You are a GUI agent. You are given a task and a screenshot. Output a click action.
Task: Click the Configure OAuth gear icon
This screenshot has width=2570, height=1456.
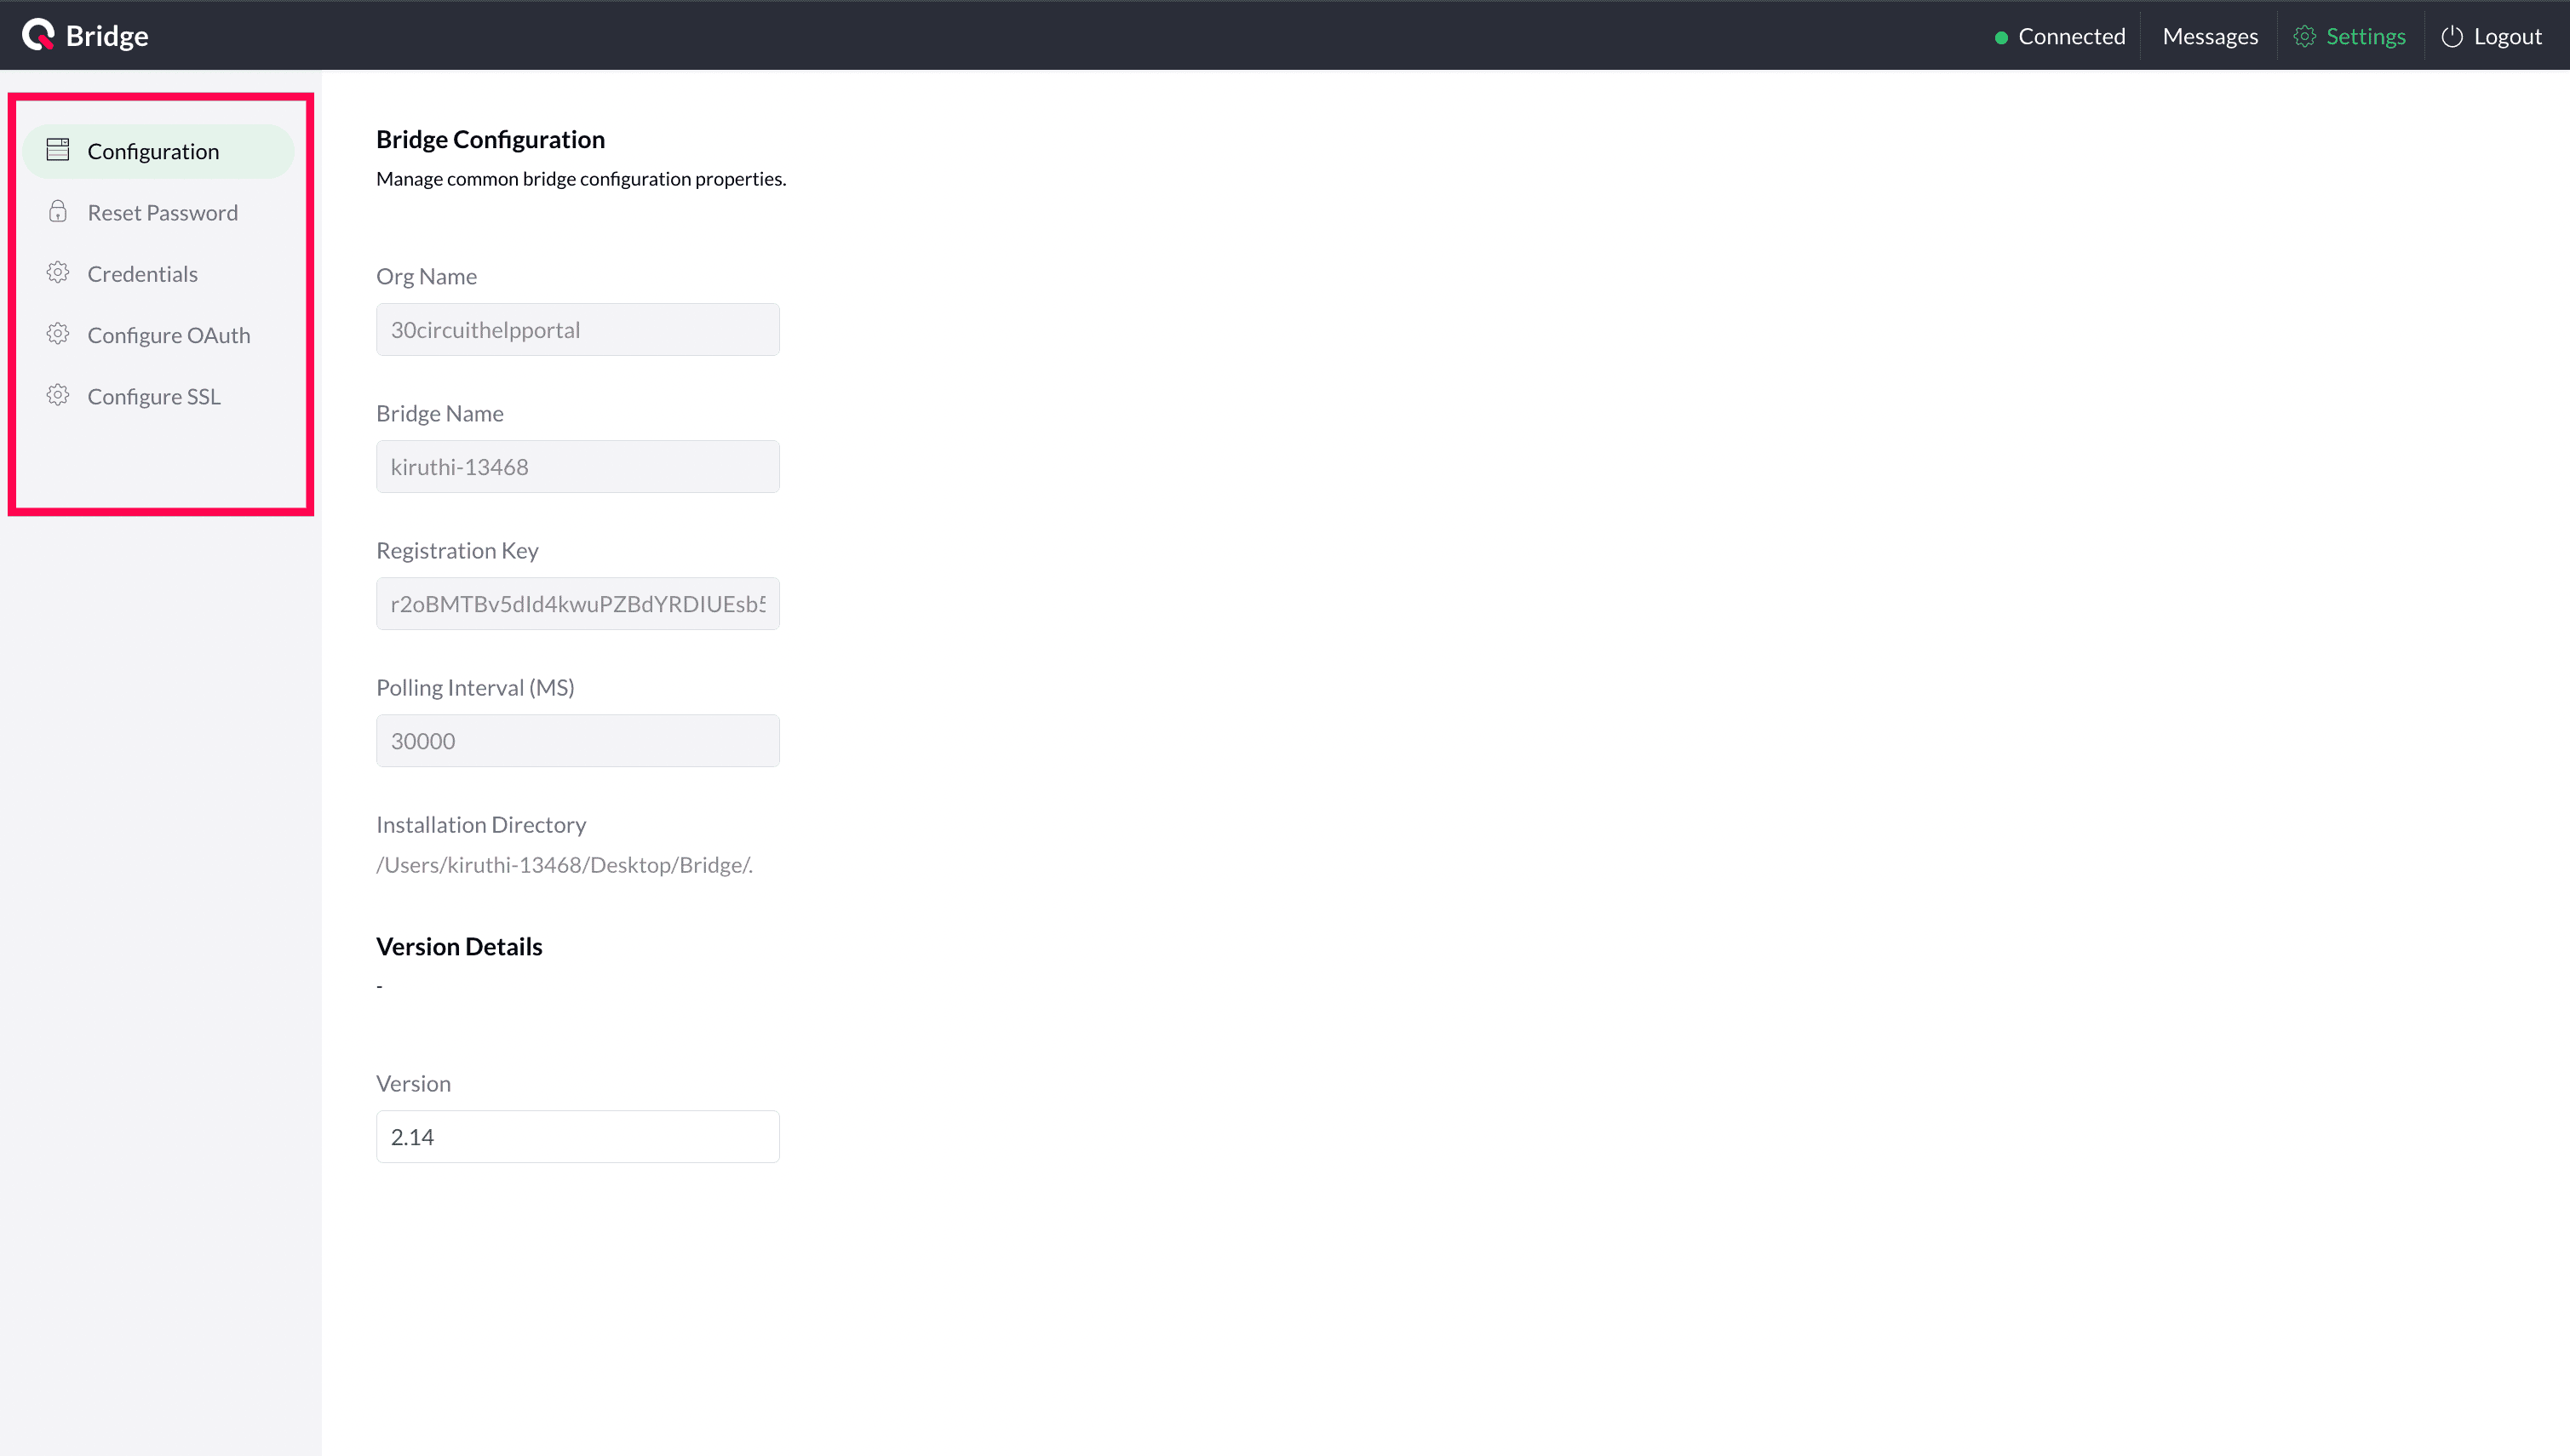pyautogui.click(x=58, y=334)
